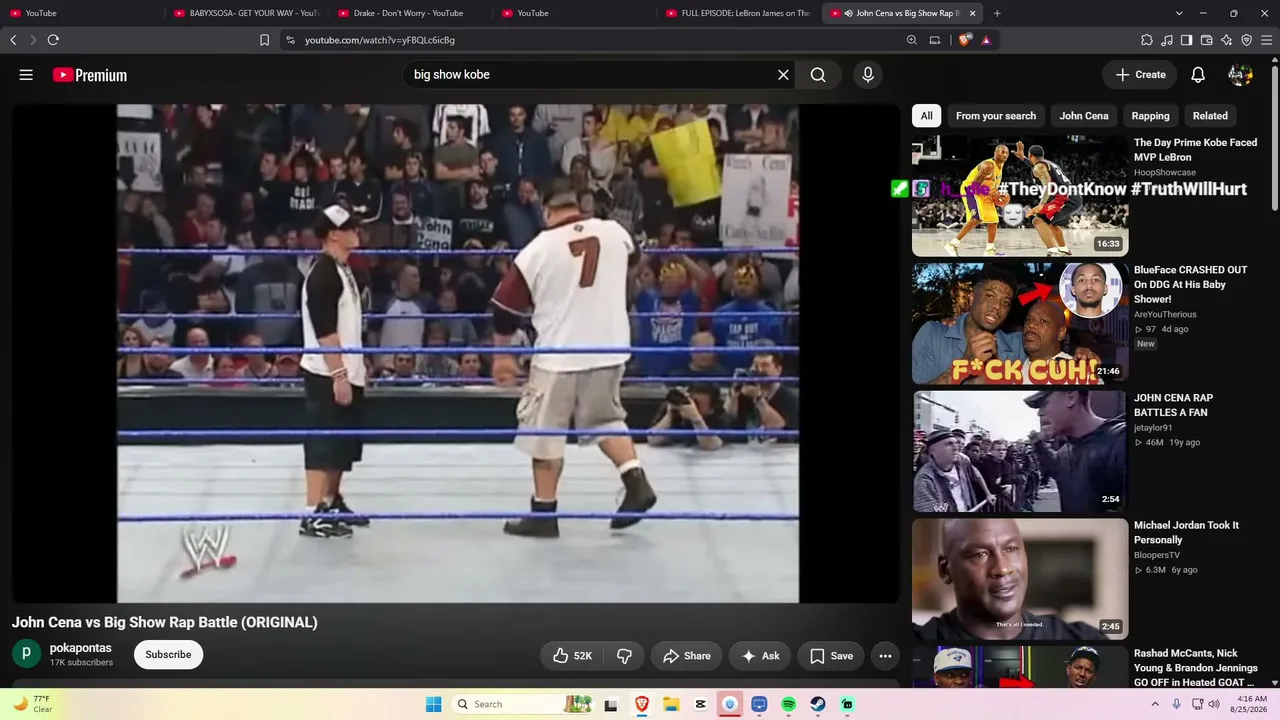Click the Windows taskbar Search box
This screenshot has width=1280, height=720.
click(x=523, y=704)
